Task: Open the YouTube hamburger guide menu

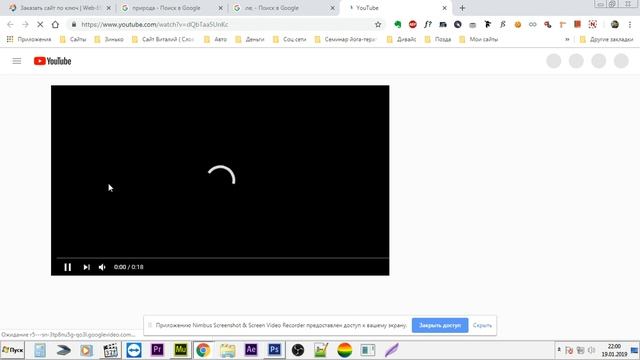Action: 17,61
